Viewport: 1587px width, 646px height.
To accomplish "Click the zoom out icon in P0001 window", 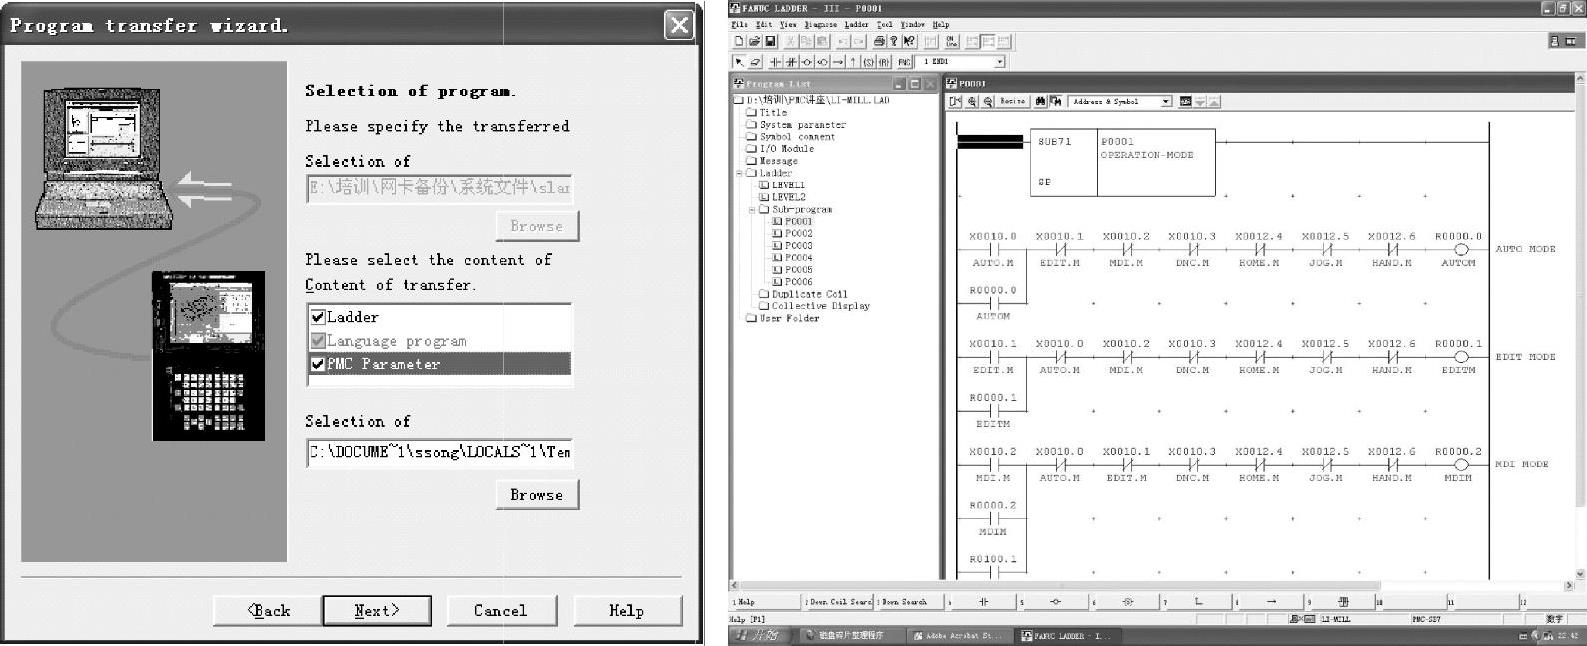I will pyautogui.click(x=988, y=101).
